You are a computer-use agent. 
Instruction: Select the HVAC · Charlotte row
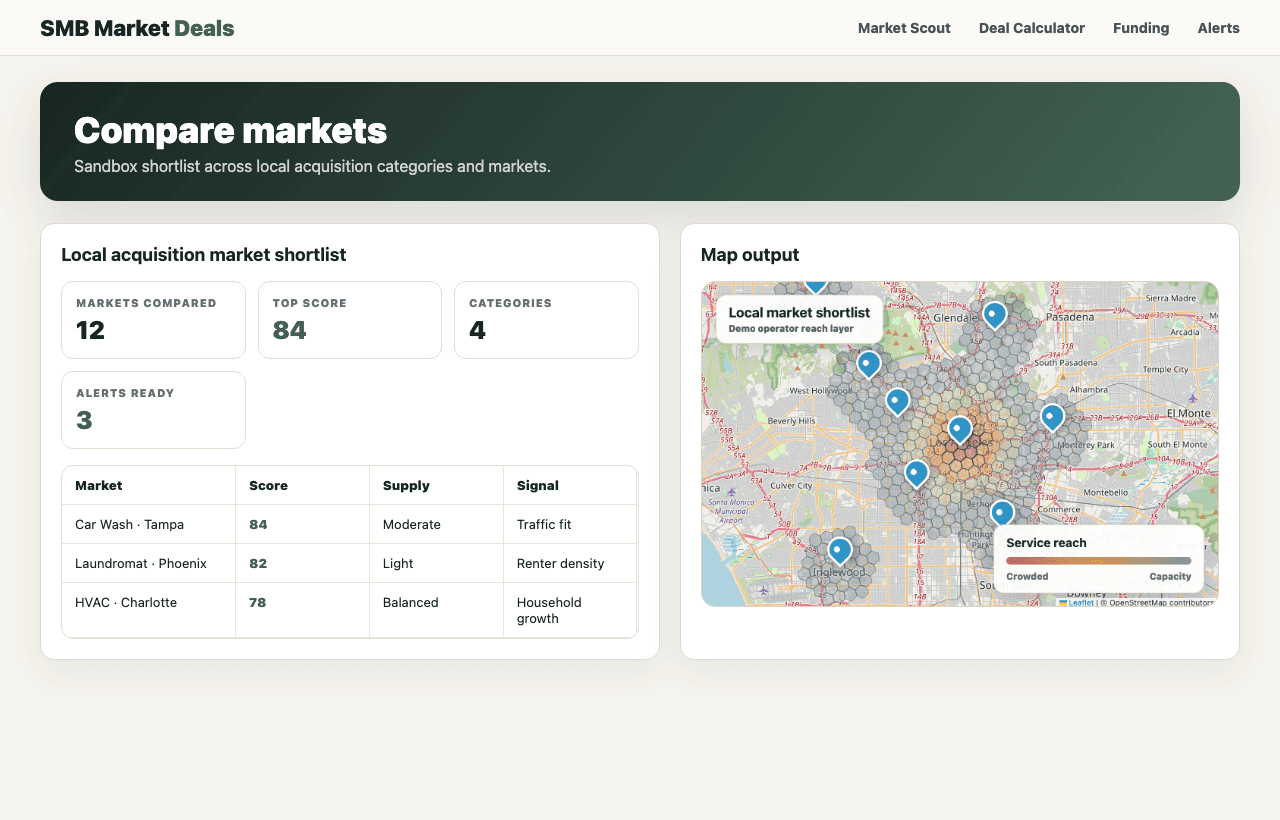tap(349, 610)
